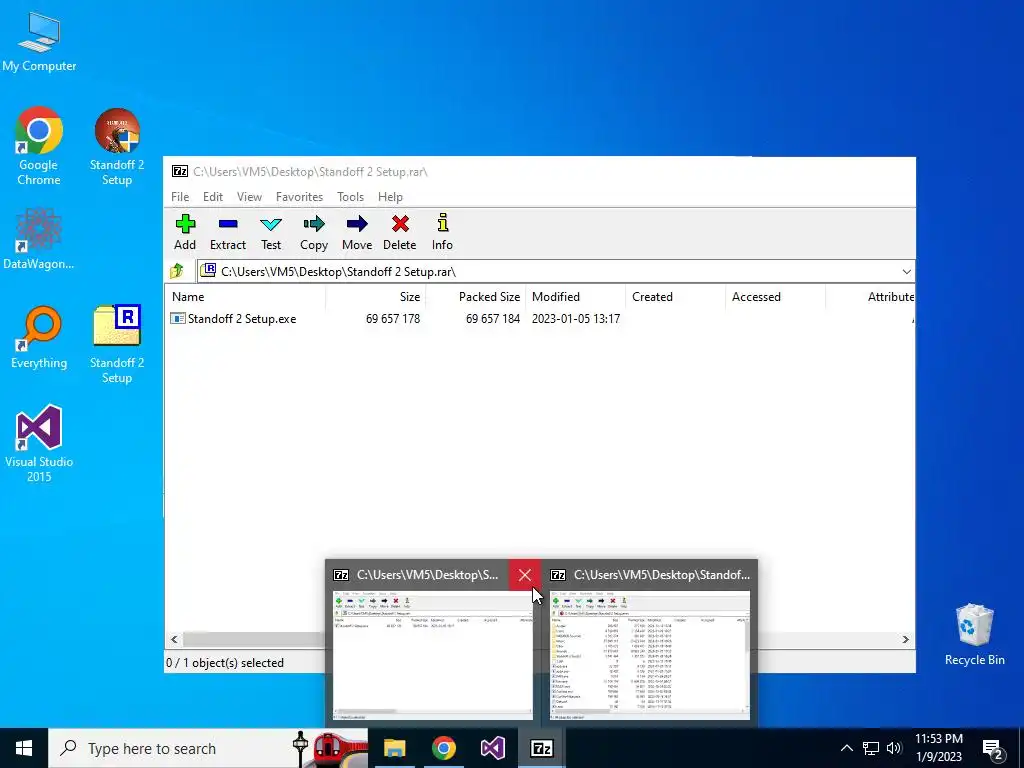Close the first 7-Zip taskbar preview

524,575
